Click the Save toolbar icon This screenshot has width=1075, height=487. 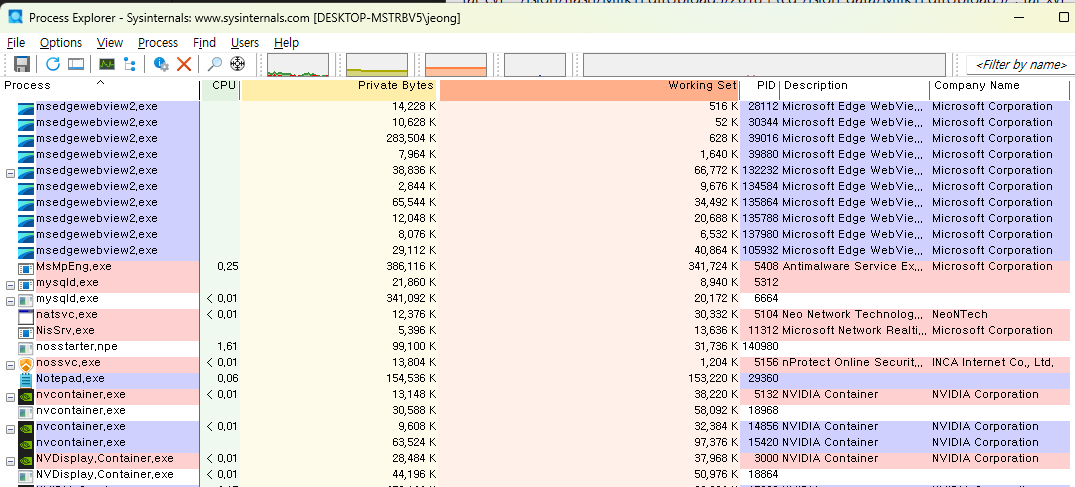tap(22, 64)
